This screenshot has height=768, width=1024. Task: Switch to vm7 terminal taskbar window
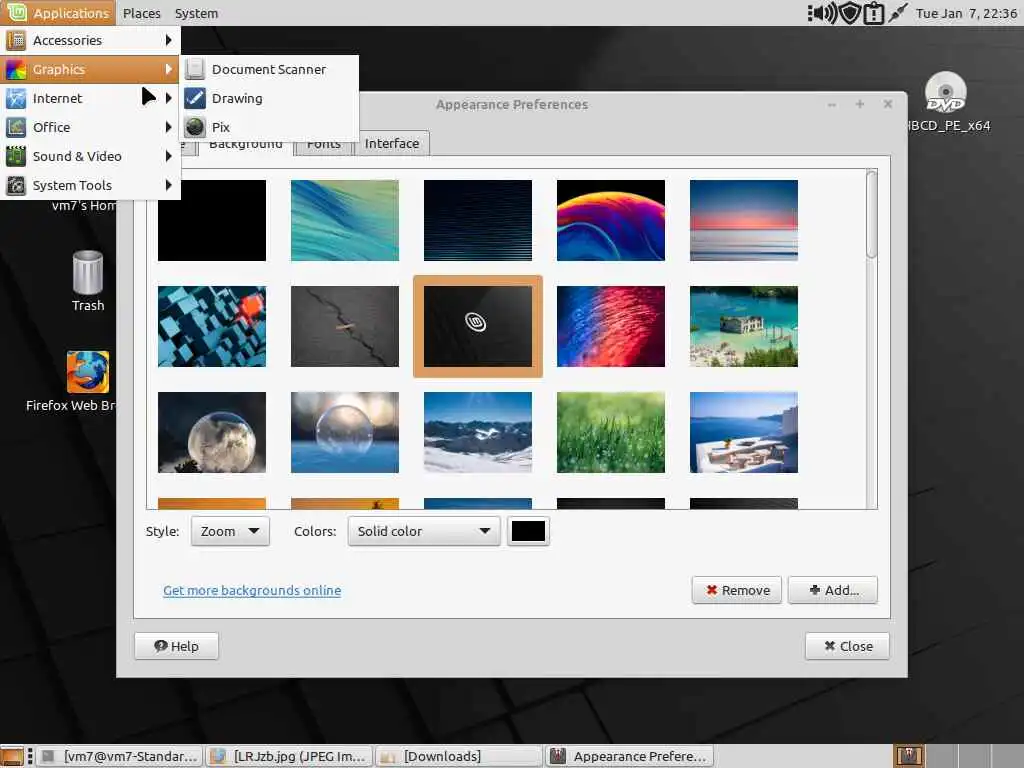pos(120,756)
